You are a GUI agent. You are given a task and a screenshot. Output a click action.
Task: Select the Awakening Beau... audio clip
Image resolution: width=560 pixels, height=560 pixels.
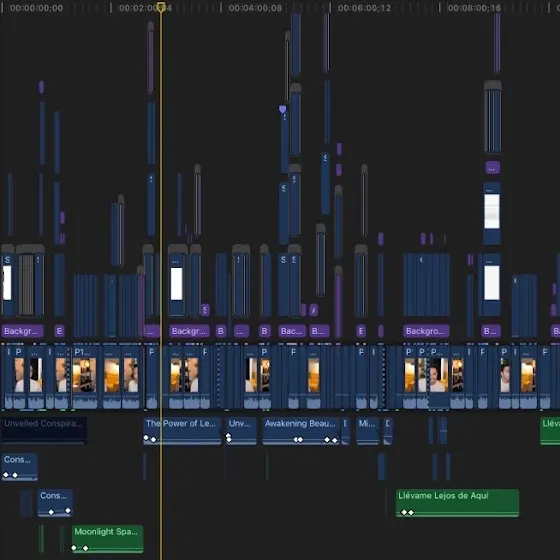coord(301,431)
